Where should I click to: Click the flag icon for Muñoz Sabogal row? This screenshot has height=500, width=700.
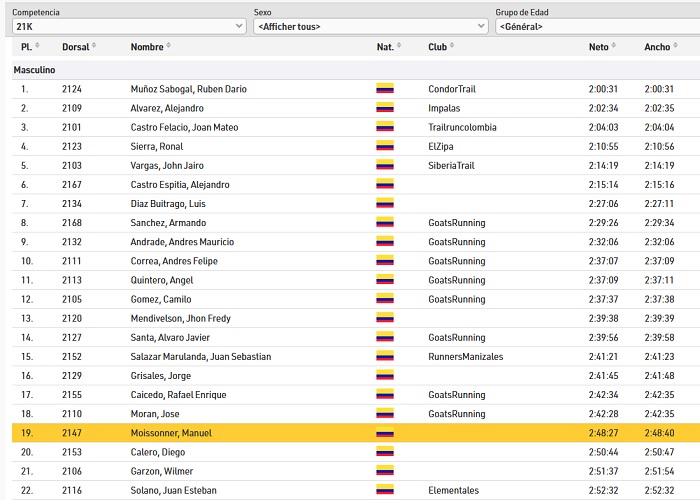[384, 89]
